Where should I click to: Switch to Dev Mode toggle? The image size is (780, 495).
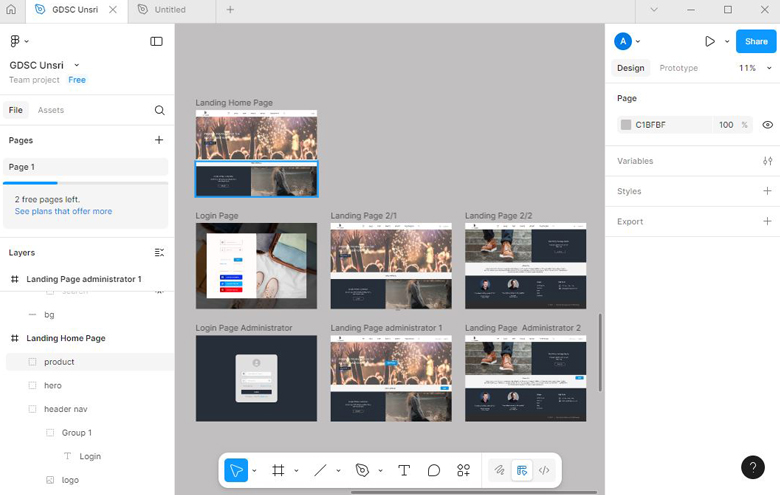544,470
